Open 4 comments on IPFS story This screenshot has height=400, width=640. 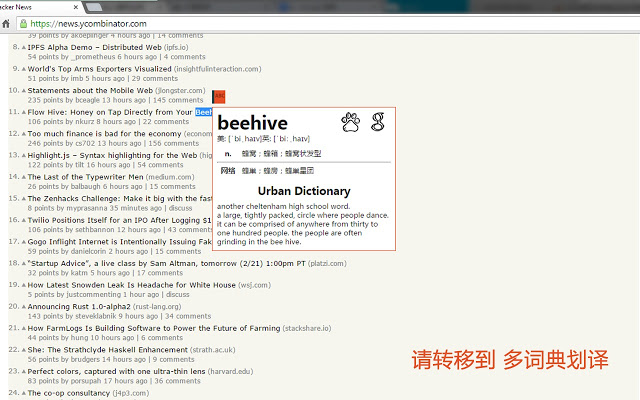click(184, 57)
